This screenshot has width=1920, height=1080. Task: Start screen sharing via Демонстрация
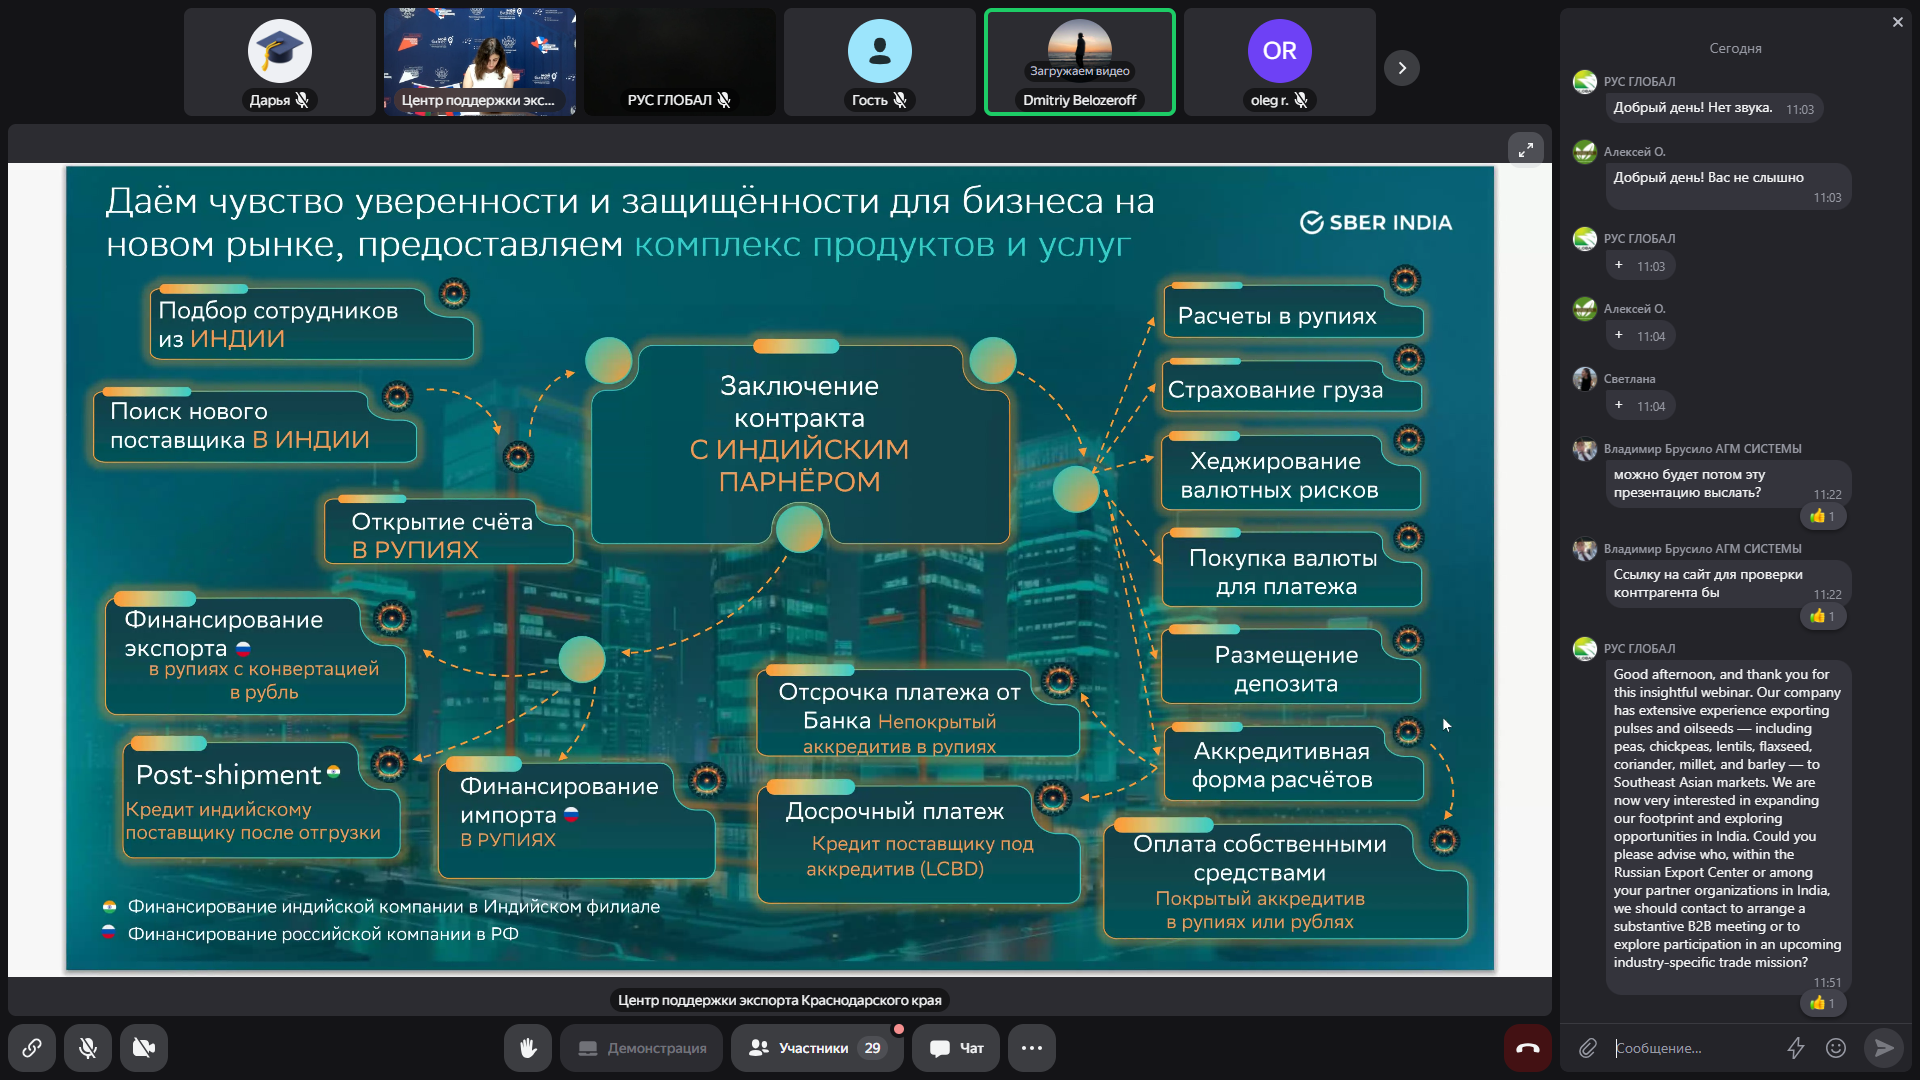click(641, 1048)
